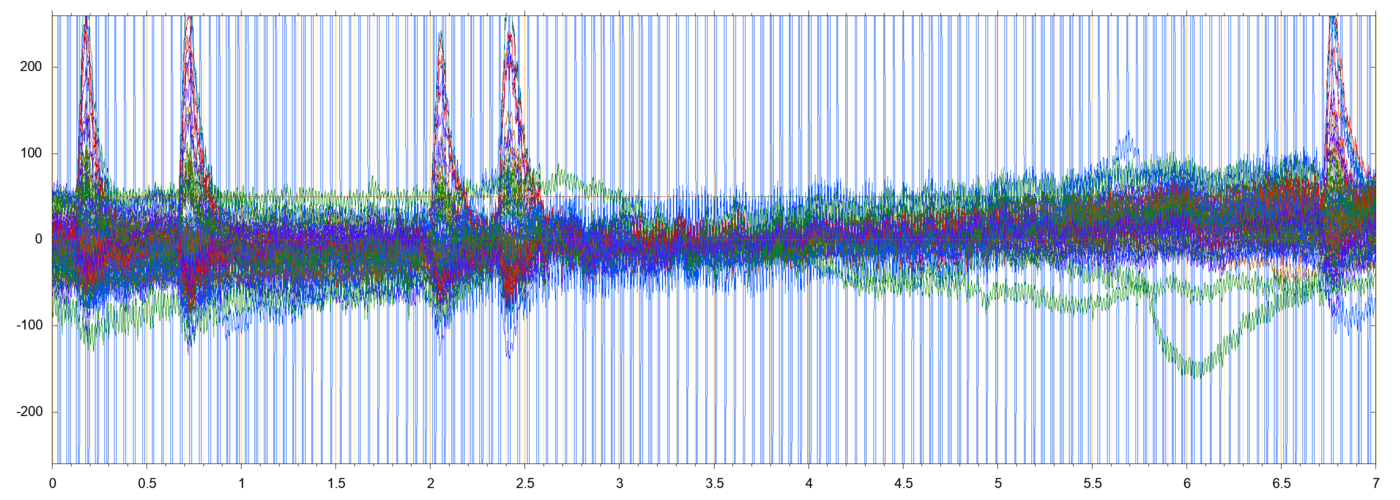Click the y-axis label -200
The image size is (1400, 500).
tap(30, 412)
